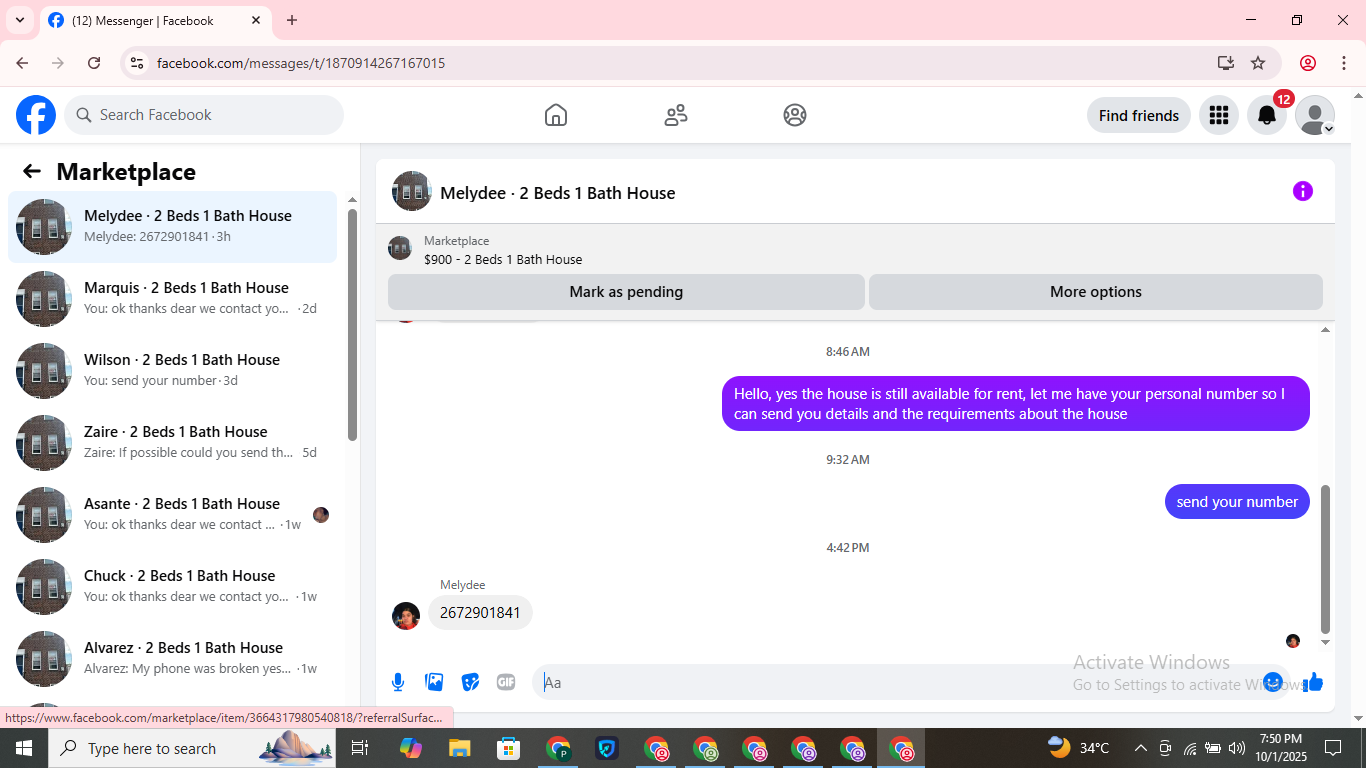The width and height of the screenshot is (1366, 768).
Task: Click the voice clip microphone icon
Action: [x=398, y=682]
